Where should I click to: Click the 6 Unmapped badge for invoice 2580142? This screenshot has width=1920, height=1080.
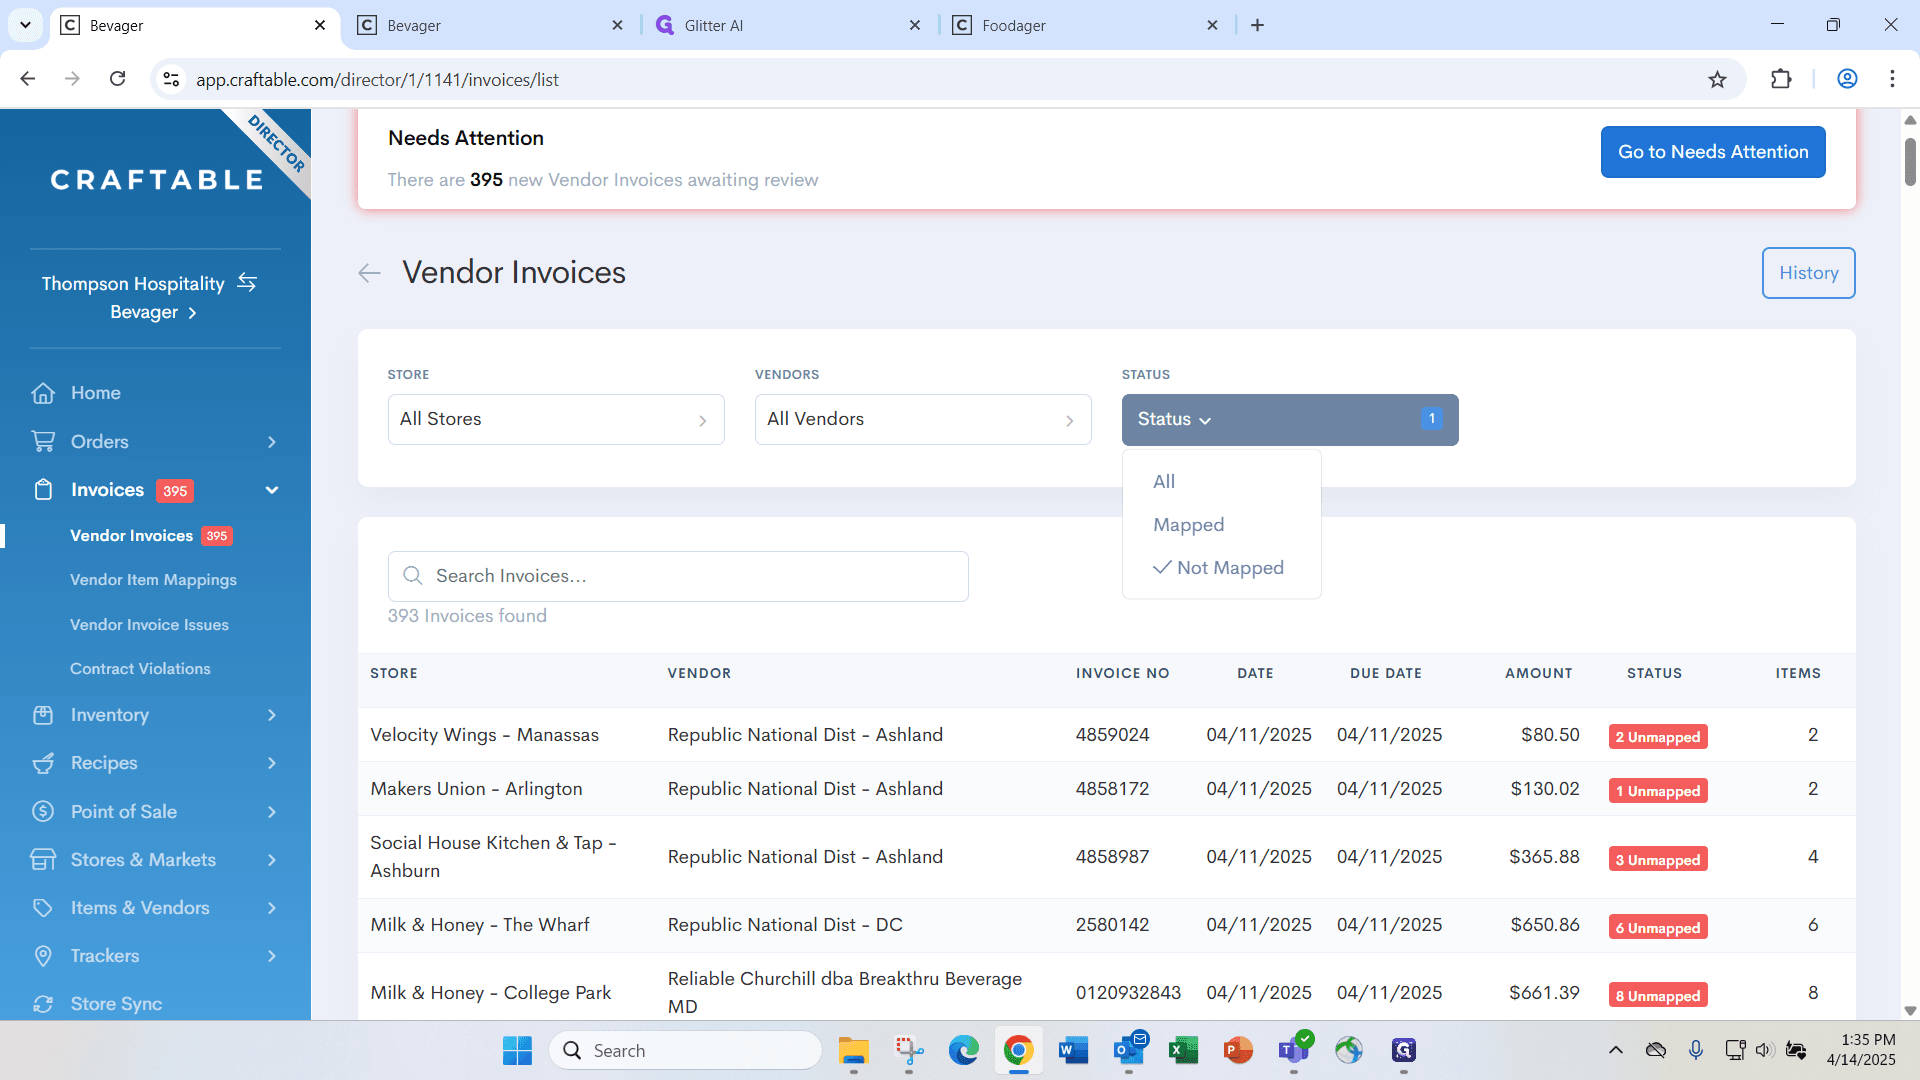tap(1658, 928)
